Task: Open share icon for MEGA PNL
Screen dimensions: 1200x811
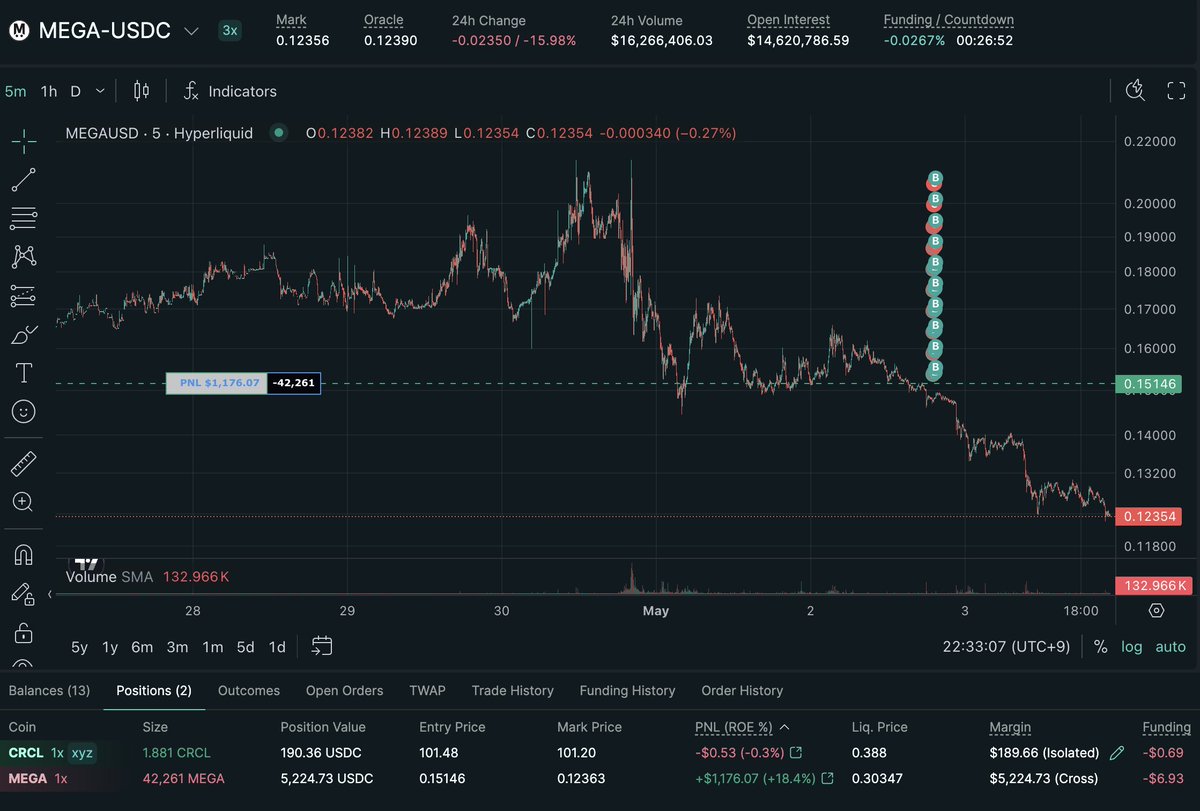Action: pos(828,778)
